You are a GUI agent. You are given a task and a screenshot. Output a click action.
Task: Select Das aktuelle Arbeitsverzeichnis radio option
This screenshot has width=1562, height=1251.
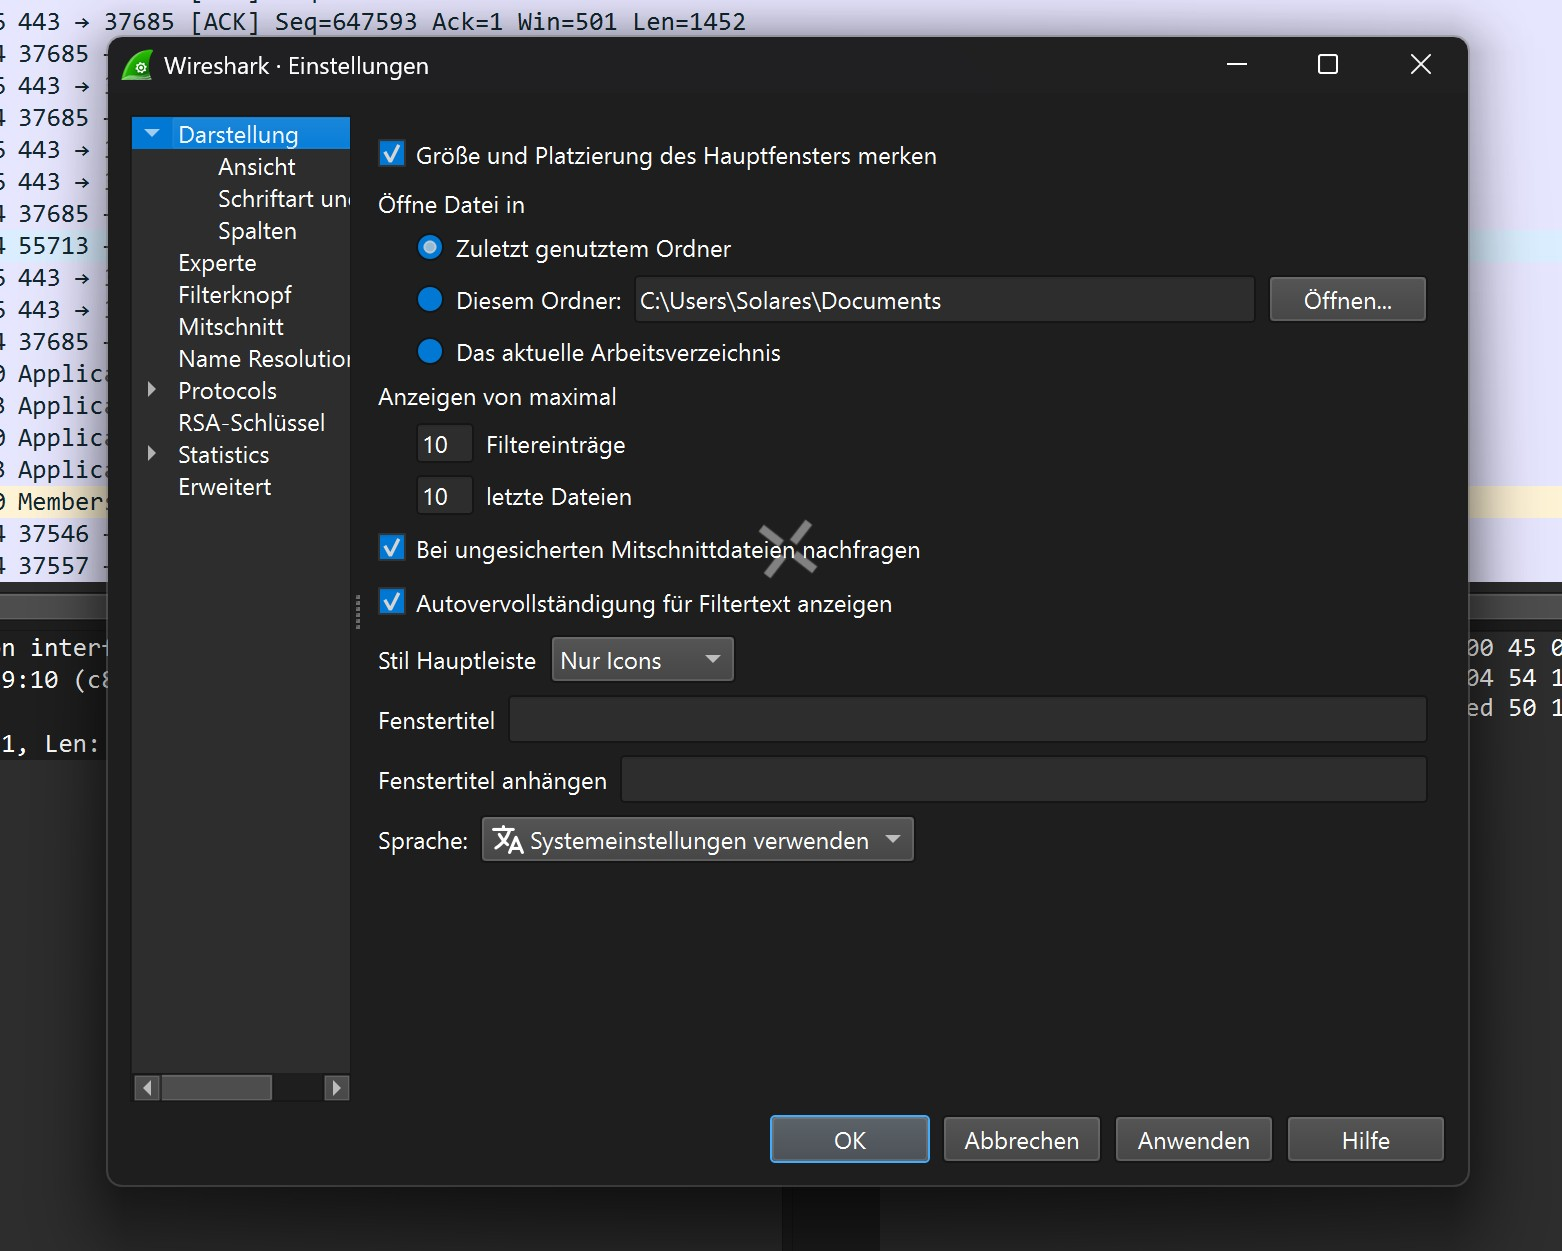pos(430,352)
